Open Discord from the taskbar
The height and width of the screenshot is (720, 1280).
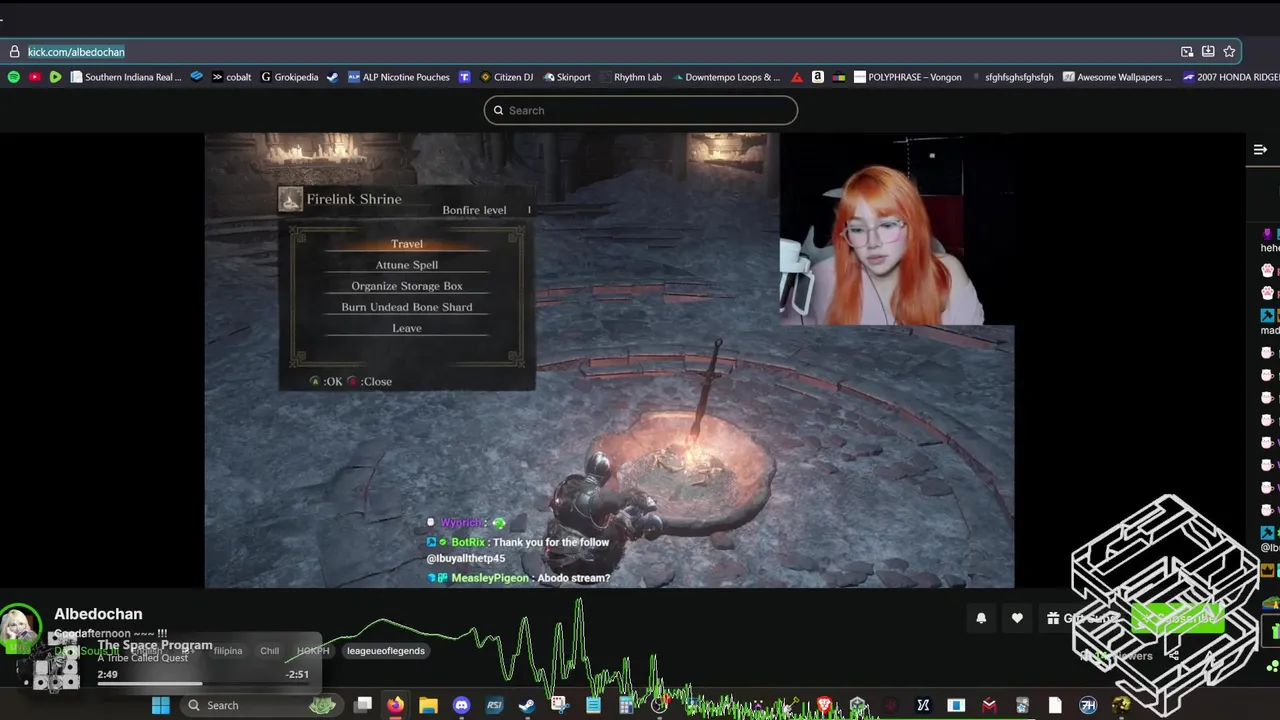[x=461, y=705]
